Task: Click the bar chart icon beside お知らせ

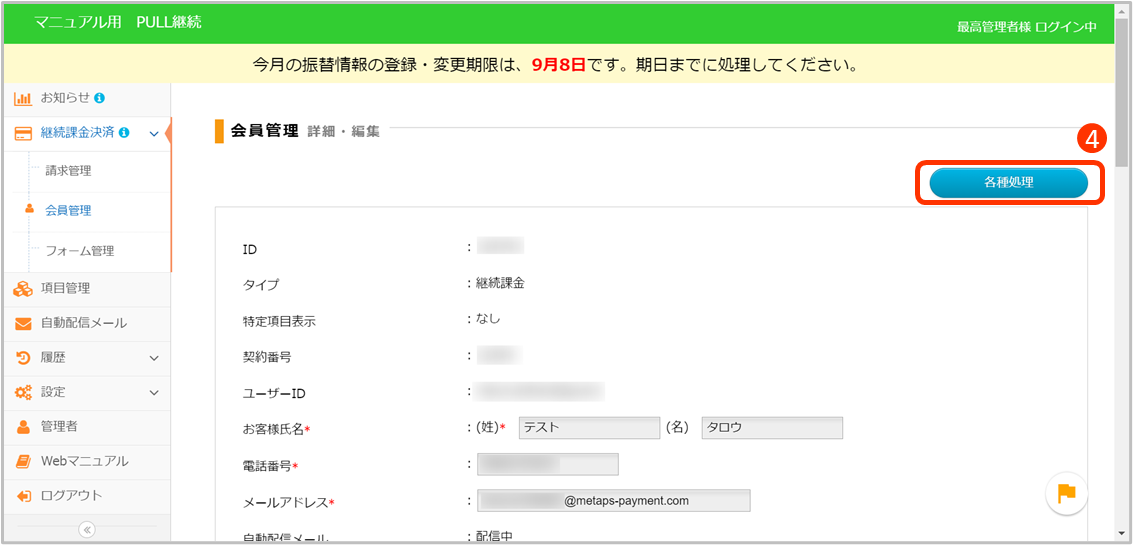Action: tap(23, 98)
